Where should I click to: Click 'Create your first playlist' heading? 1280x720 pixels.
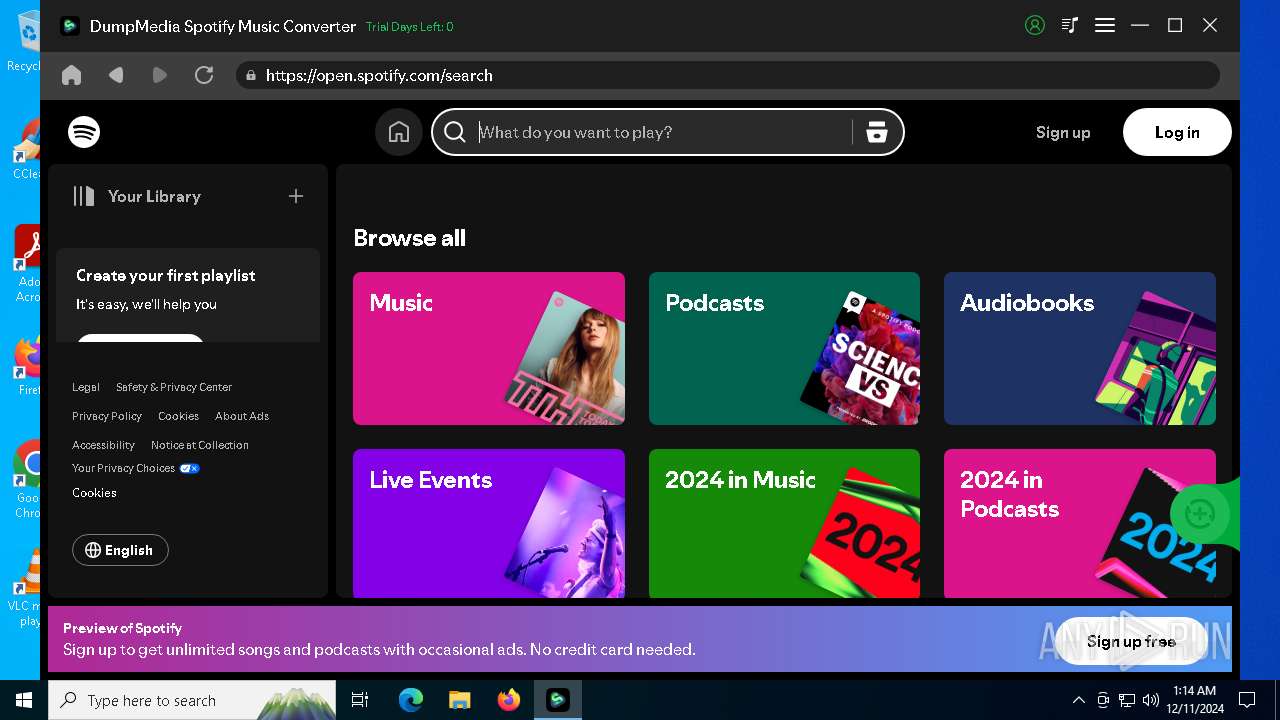[x=166, y=275]
